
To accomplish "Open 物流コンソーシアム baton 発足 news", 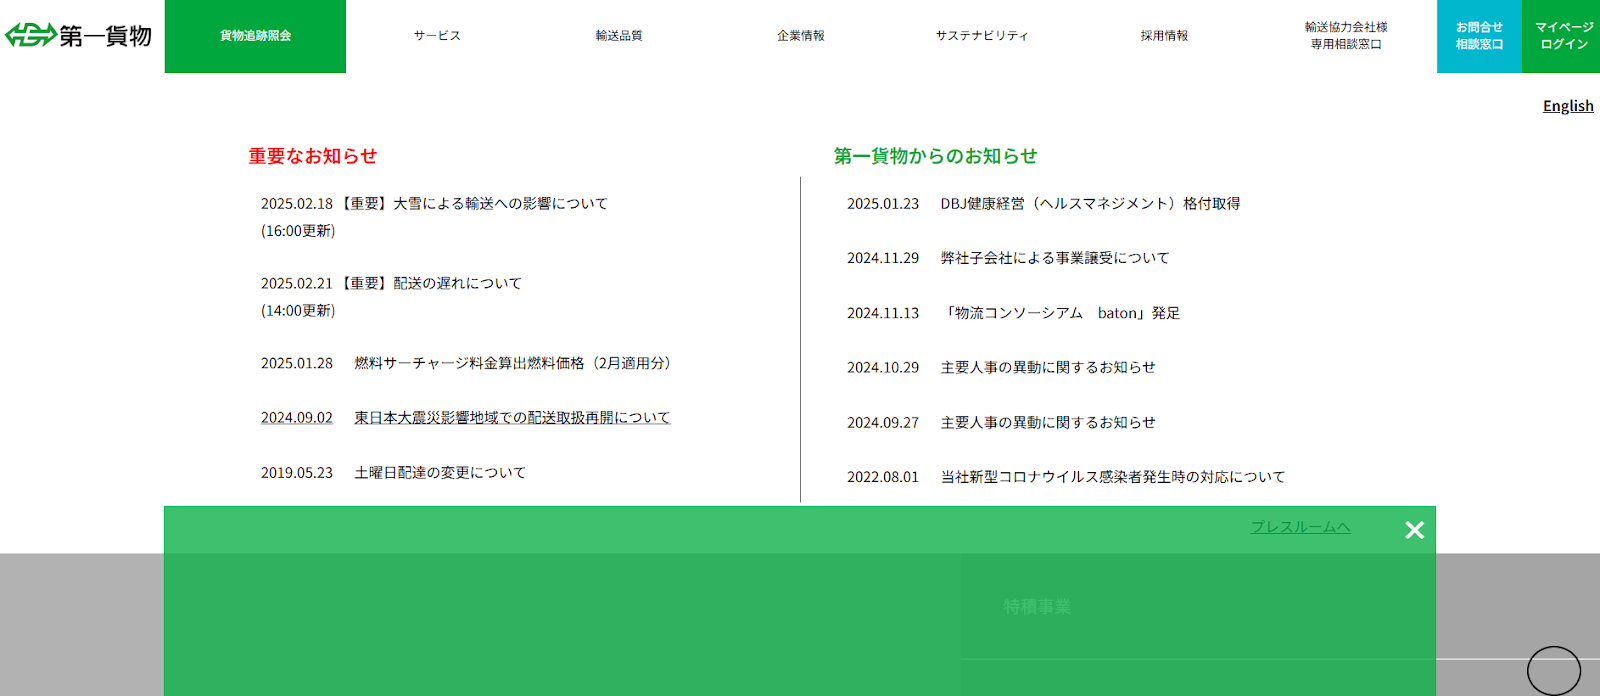I will click(x=1013, y=313).
